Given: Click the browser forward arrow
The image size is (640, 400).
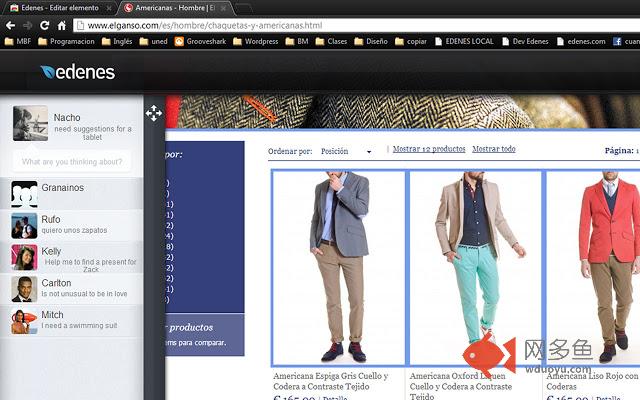Looking at the screenshot, I should click(28, 25).
